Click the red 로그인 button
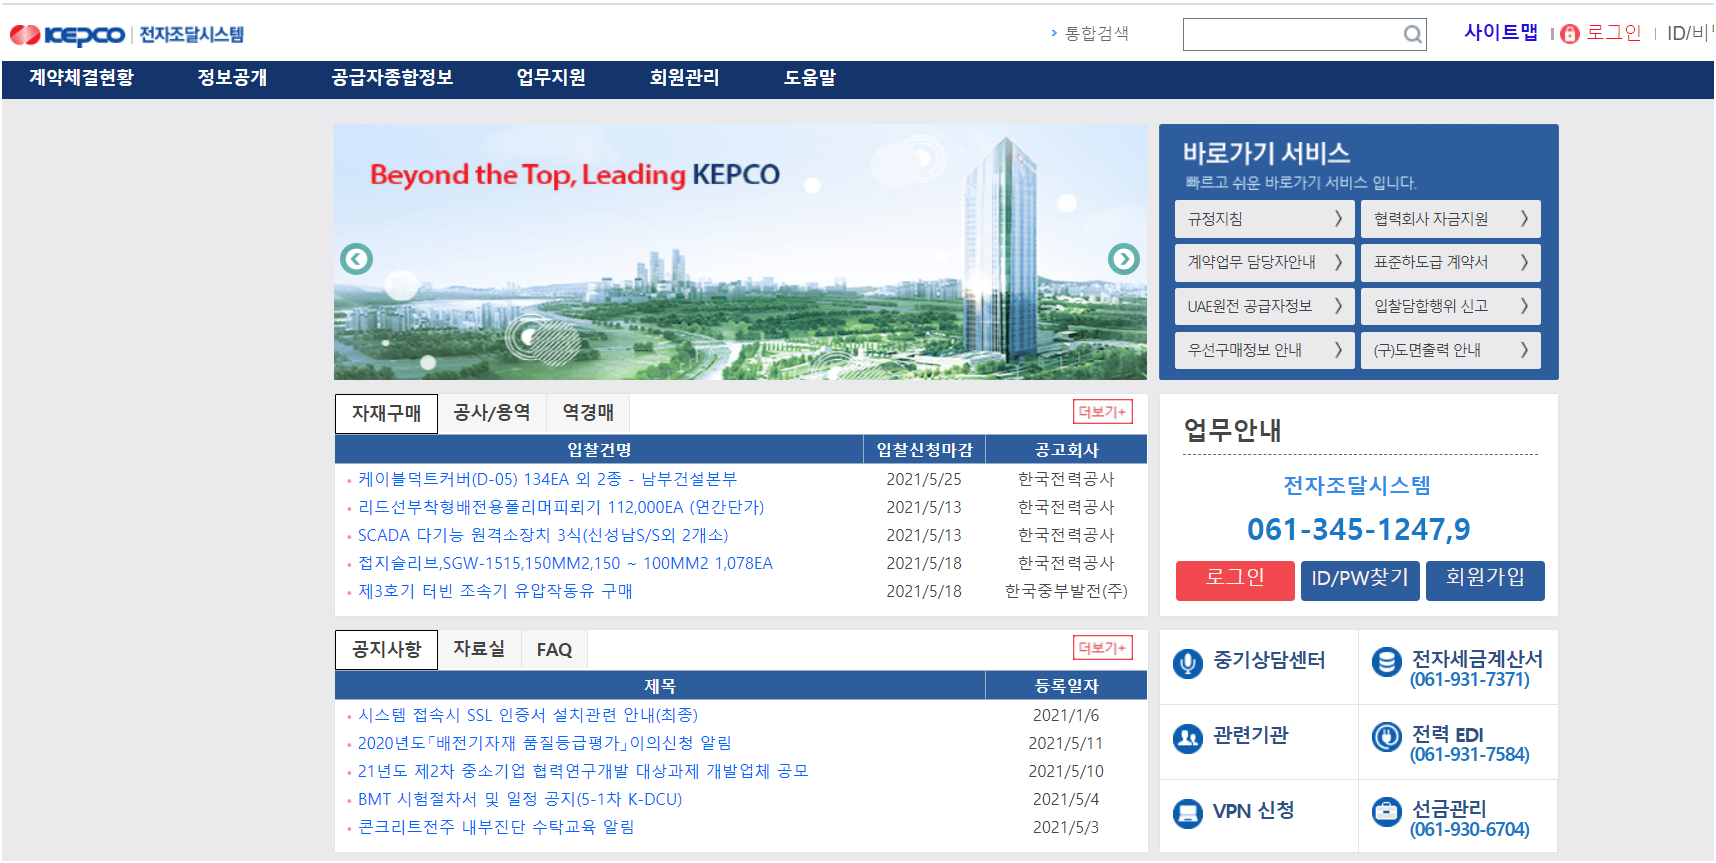 coord(1235,580)
